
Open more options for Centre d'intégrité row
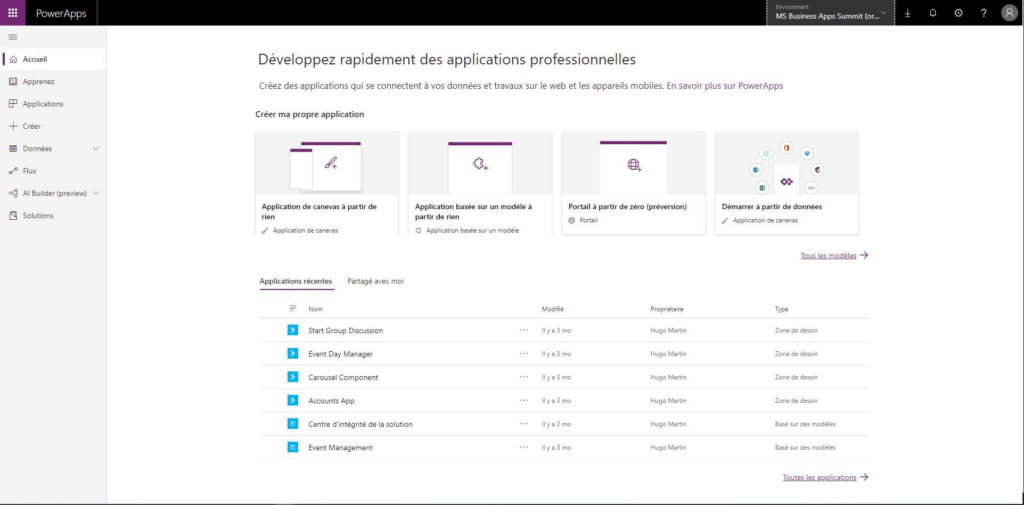(524, 424)
